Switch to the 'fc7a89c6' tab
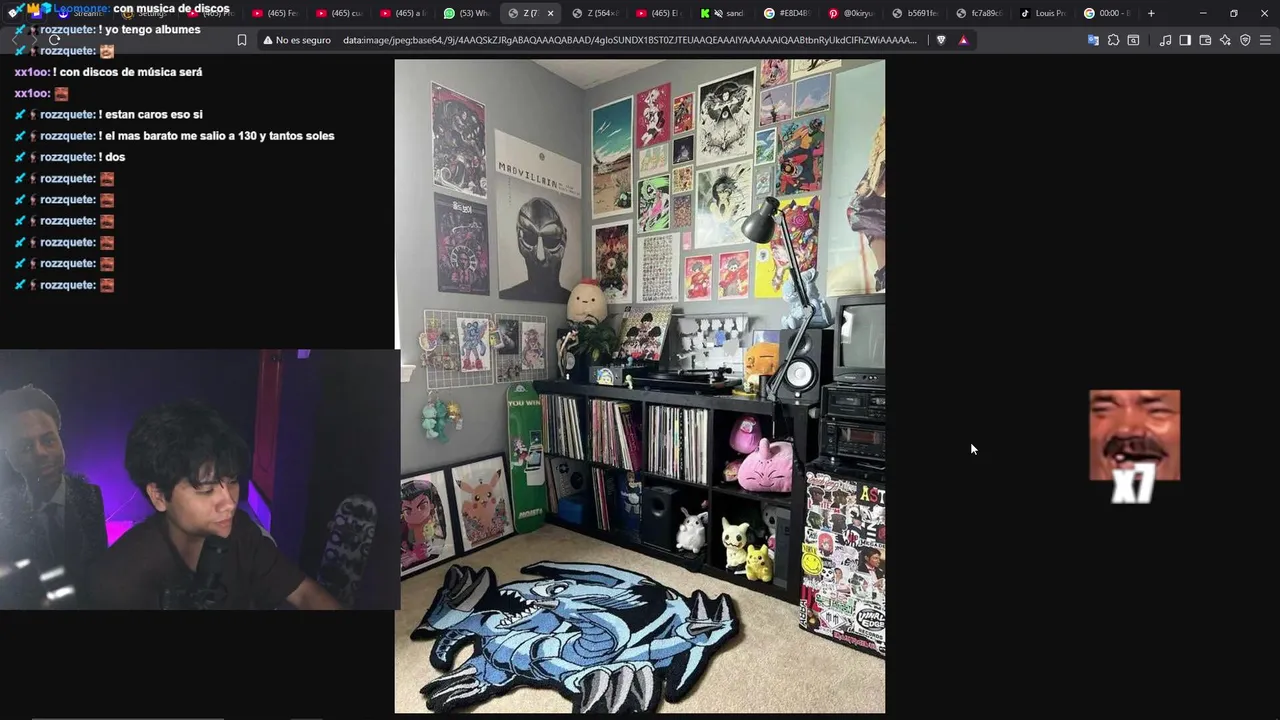The width and height of the screenshot is (1280, 720). click(x=978, y=13)
